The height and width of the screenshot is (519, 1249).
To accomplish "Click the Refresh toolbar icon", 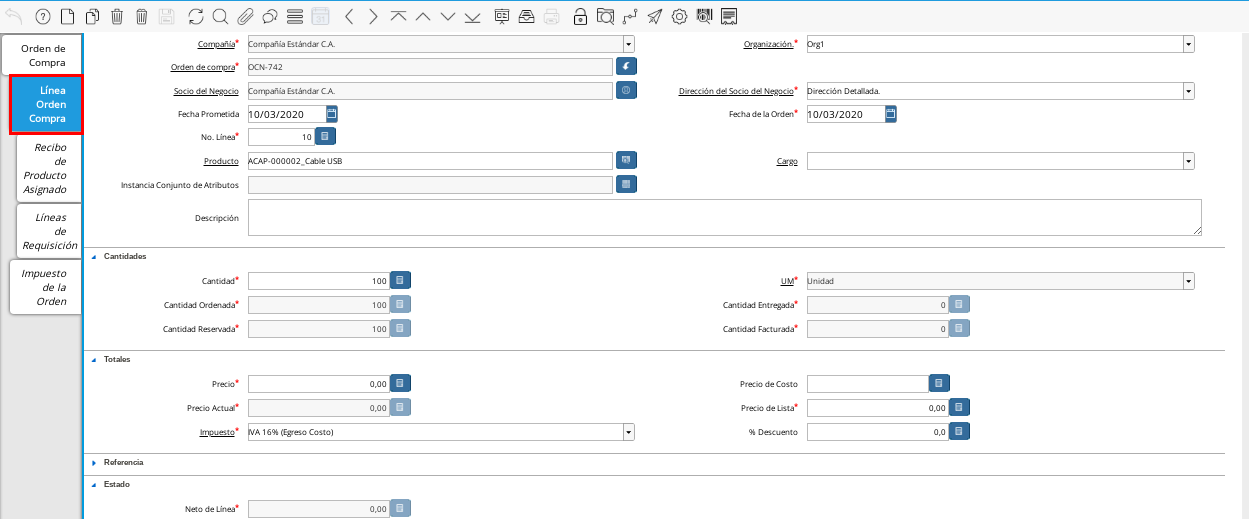I will point(195,16).
